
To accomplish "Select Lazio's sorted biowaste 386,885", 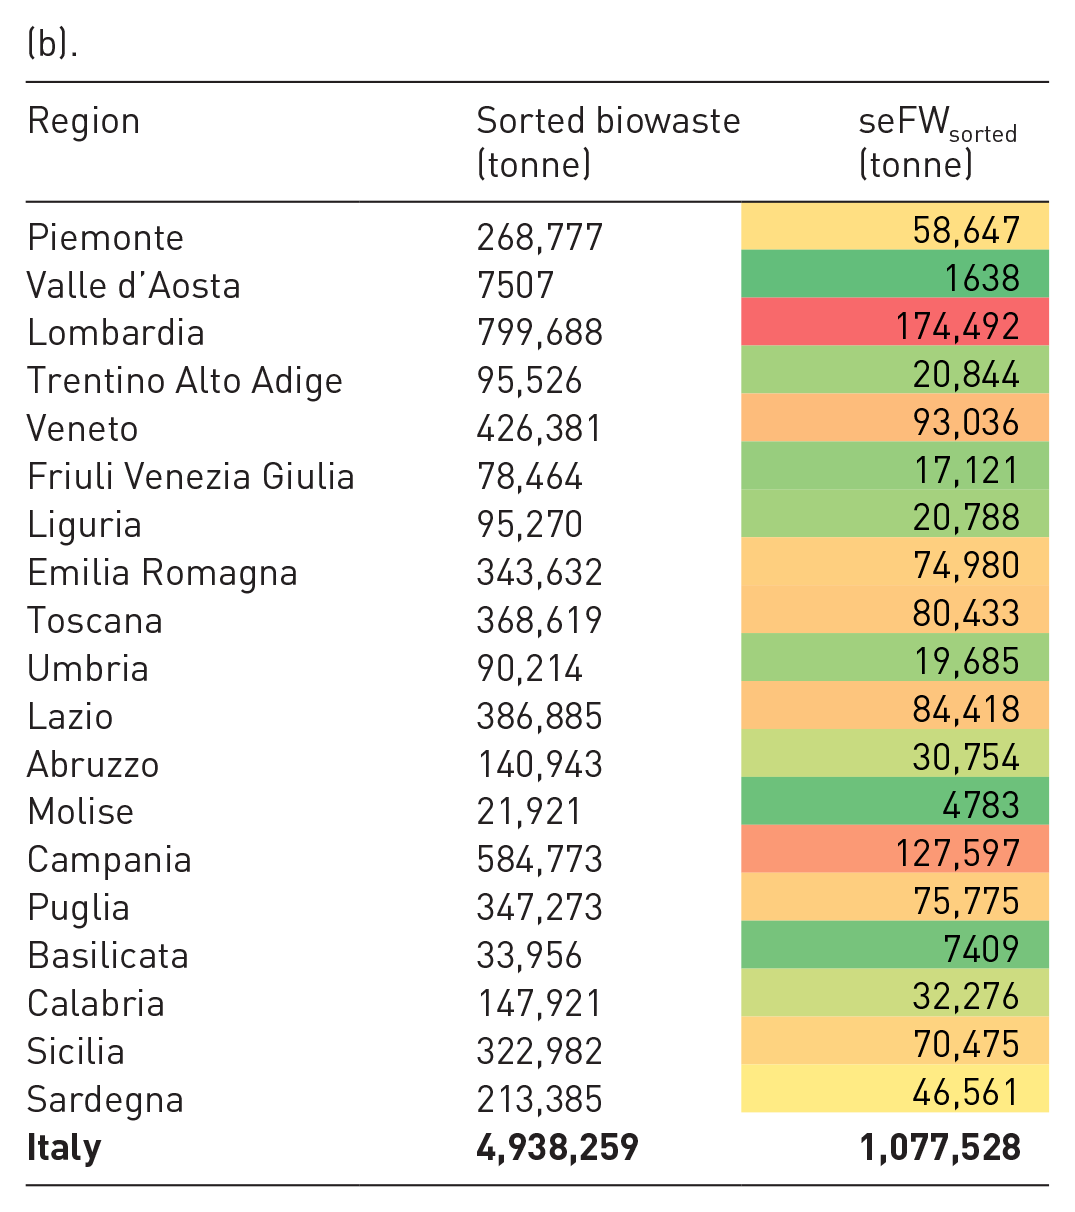I will [540, 717].
